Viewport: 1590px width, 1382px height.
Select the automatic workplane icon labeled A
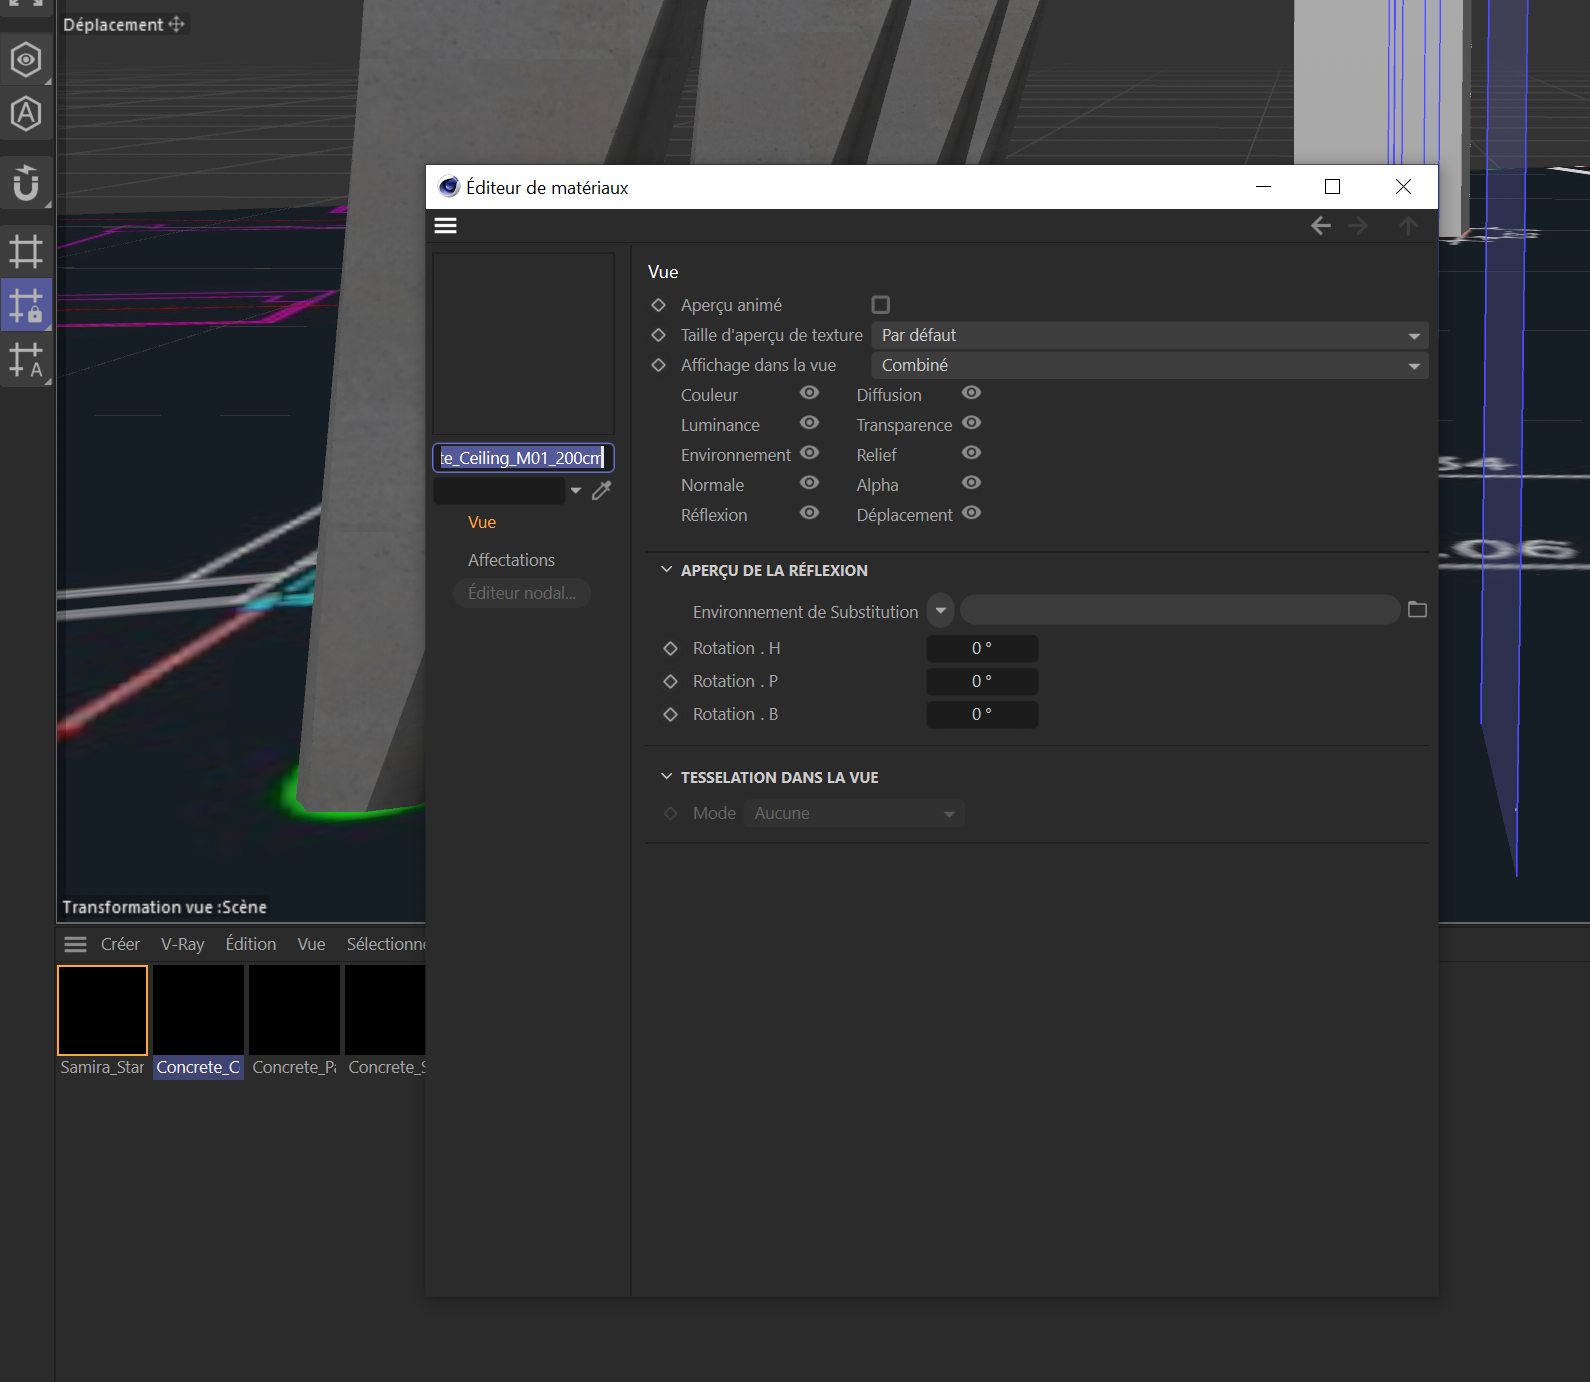[x=26, y=359]
